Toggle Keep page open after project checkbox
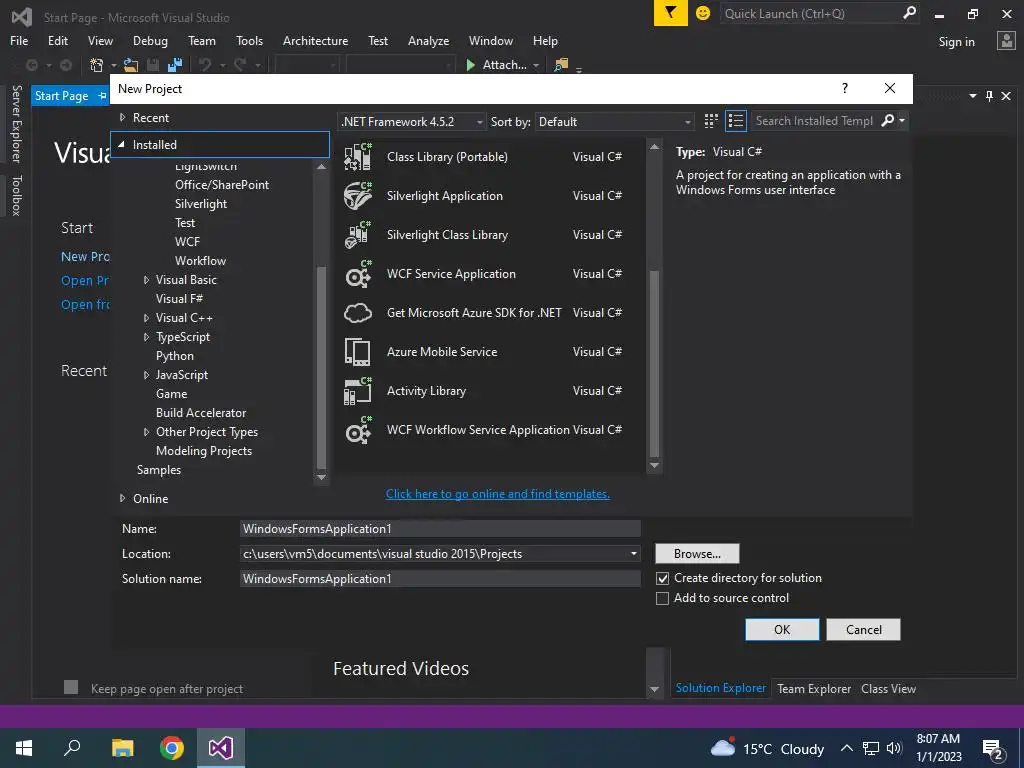This screenshot has width=1024, height=768. [x=71, y=687]
